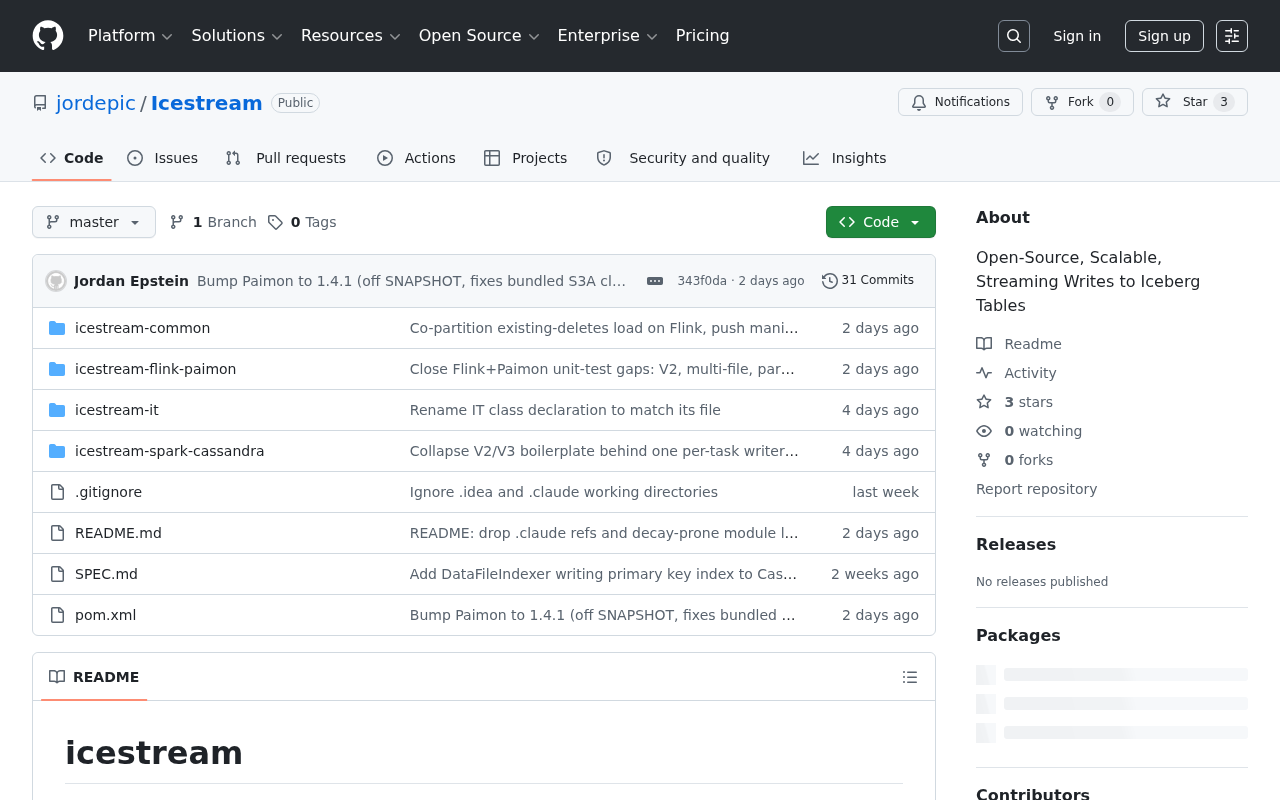This screenshot has height=800, width=1280.
Task: Open commit 'Ignore .idea and .claude working directories'
Action: (x=564, y=492)
